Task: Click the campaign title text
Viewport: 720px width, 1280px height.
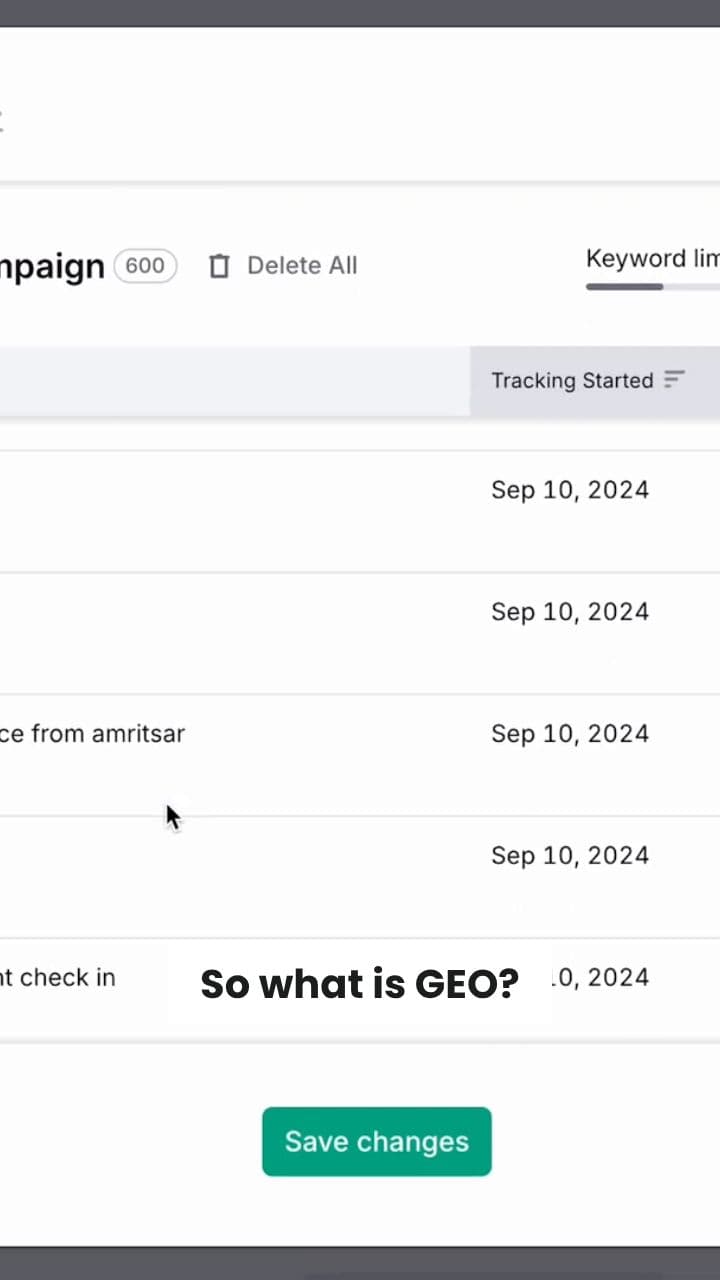Action: tap(50, 265)
